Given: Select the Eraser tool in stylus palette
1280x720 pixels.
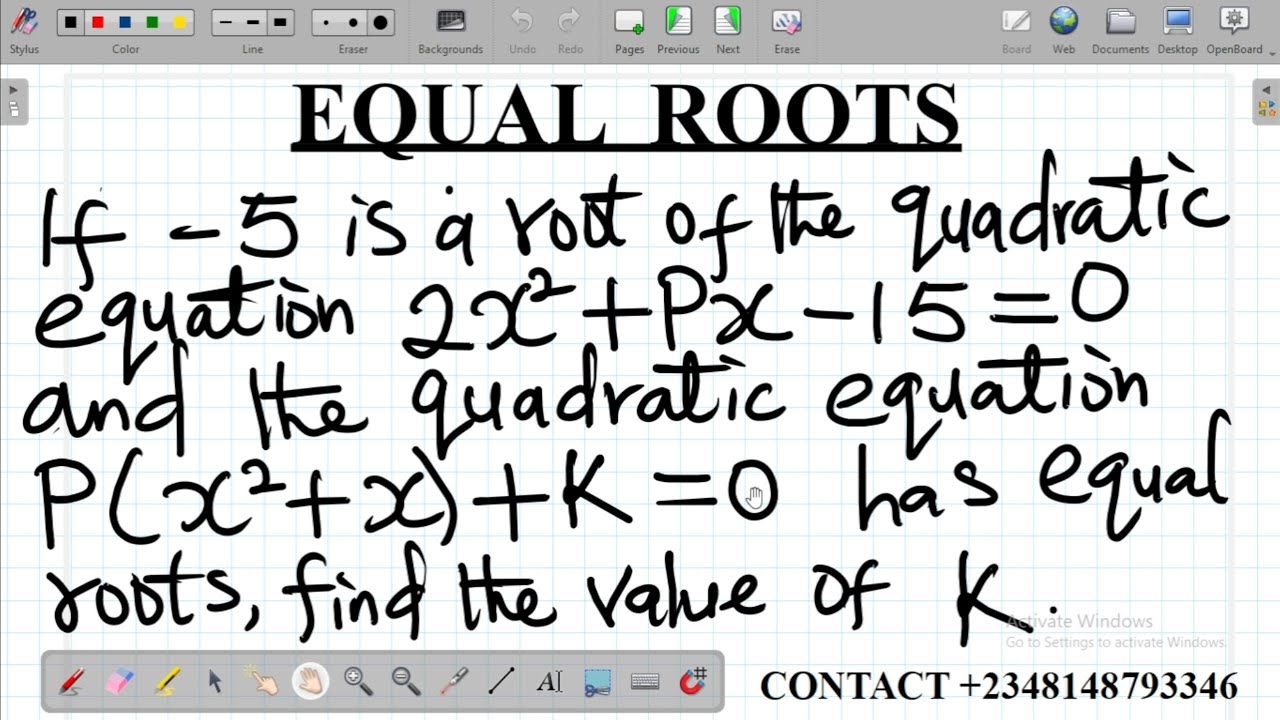Looking at the screenshot, I should point(119,682).
